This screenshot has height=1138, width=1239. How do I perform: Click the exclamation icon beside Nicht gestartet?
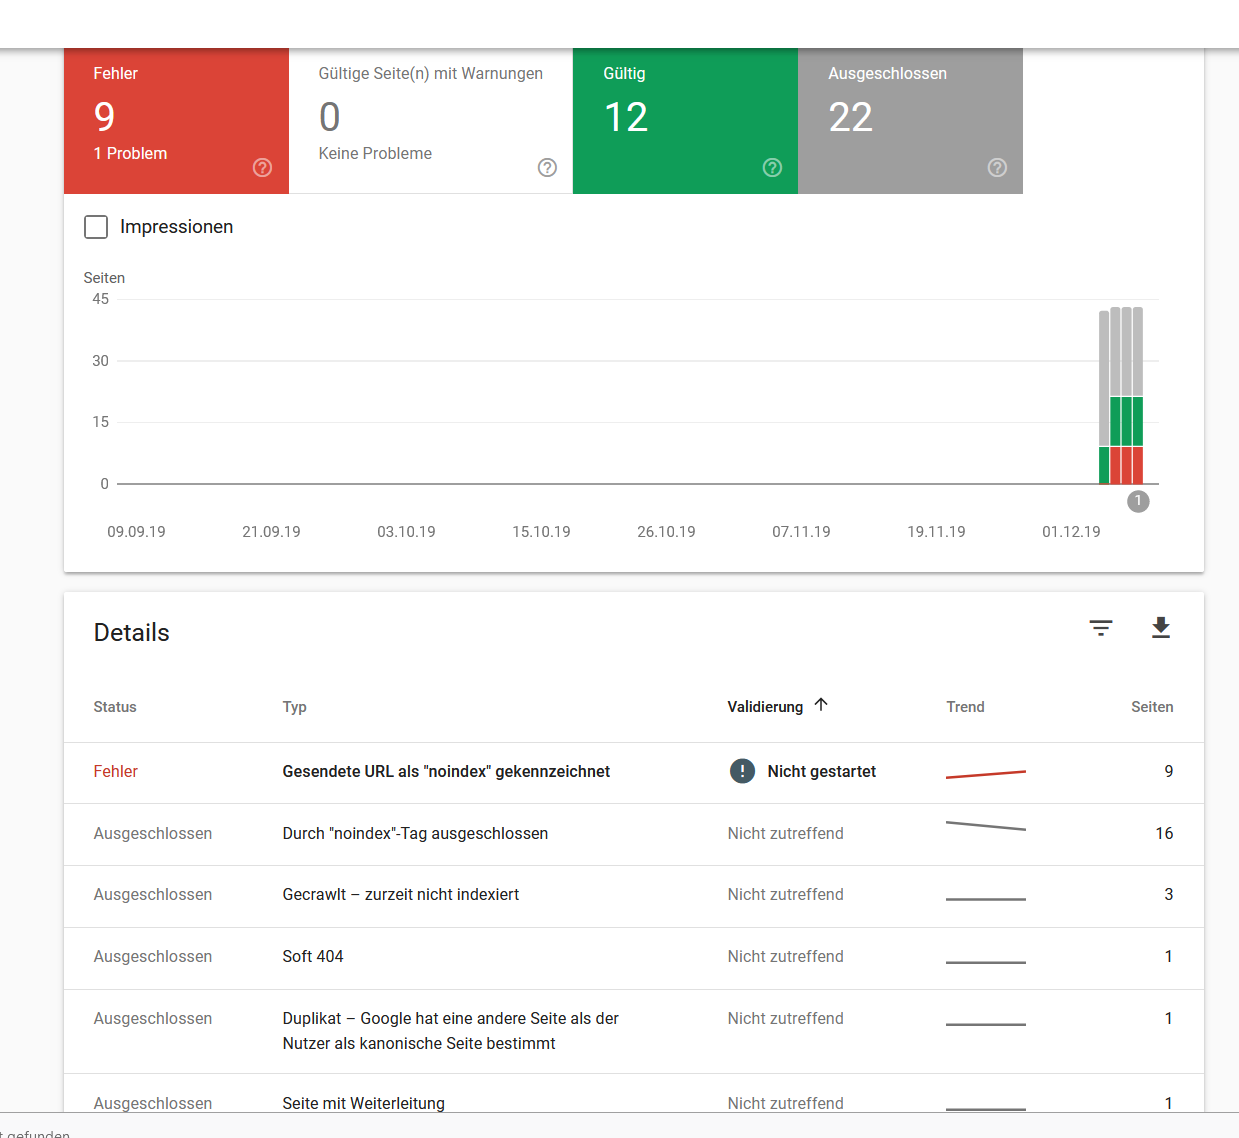click(742, 771)
